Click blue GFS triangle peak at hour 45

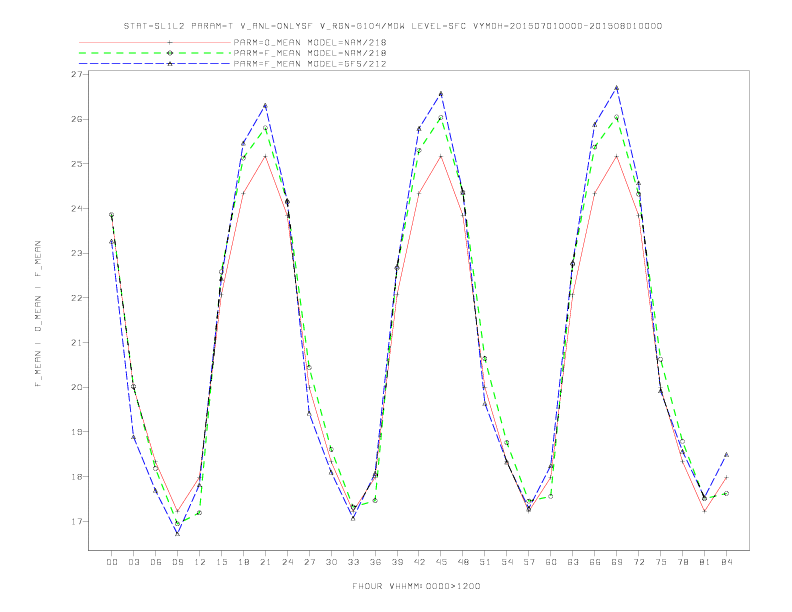[x=441, y=93]
